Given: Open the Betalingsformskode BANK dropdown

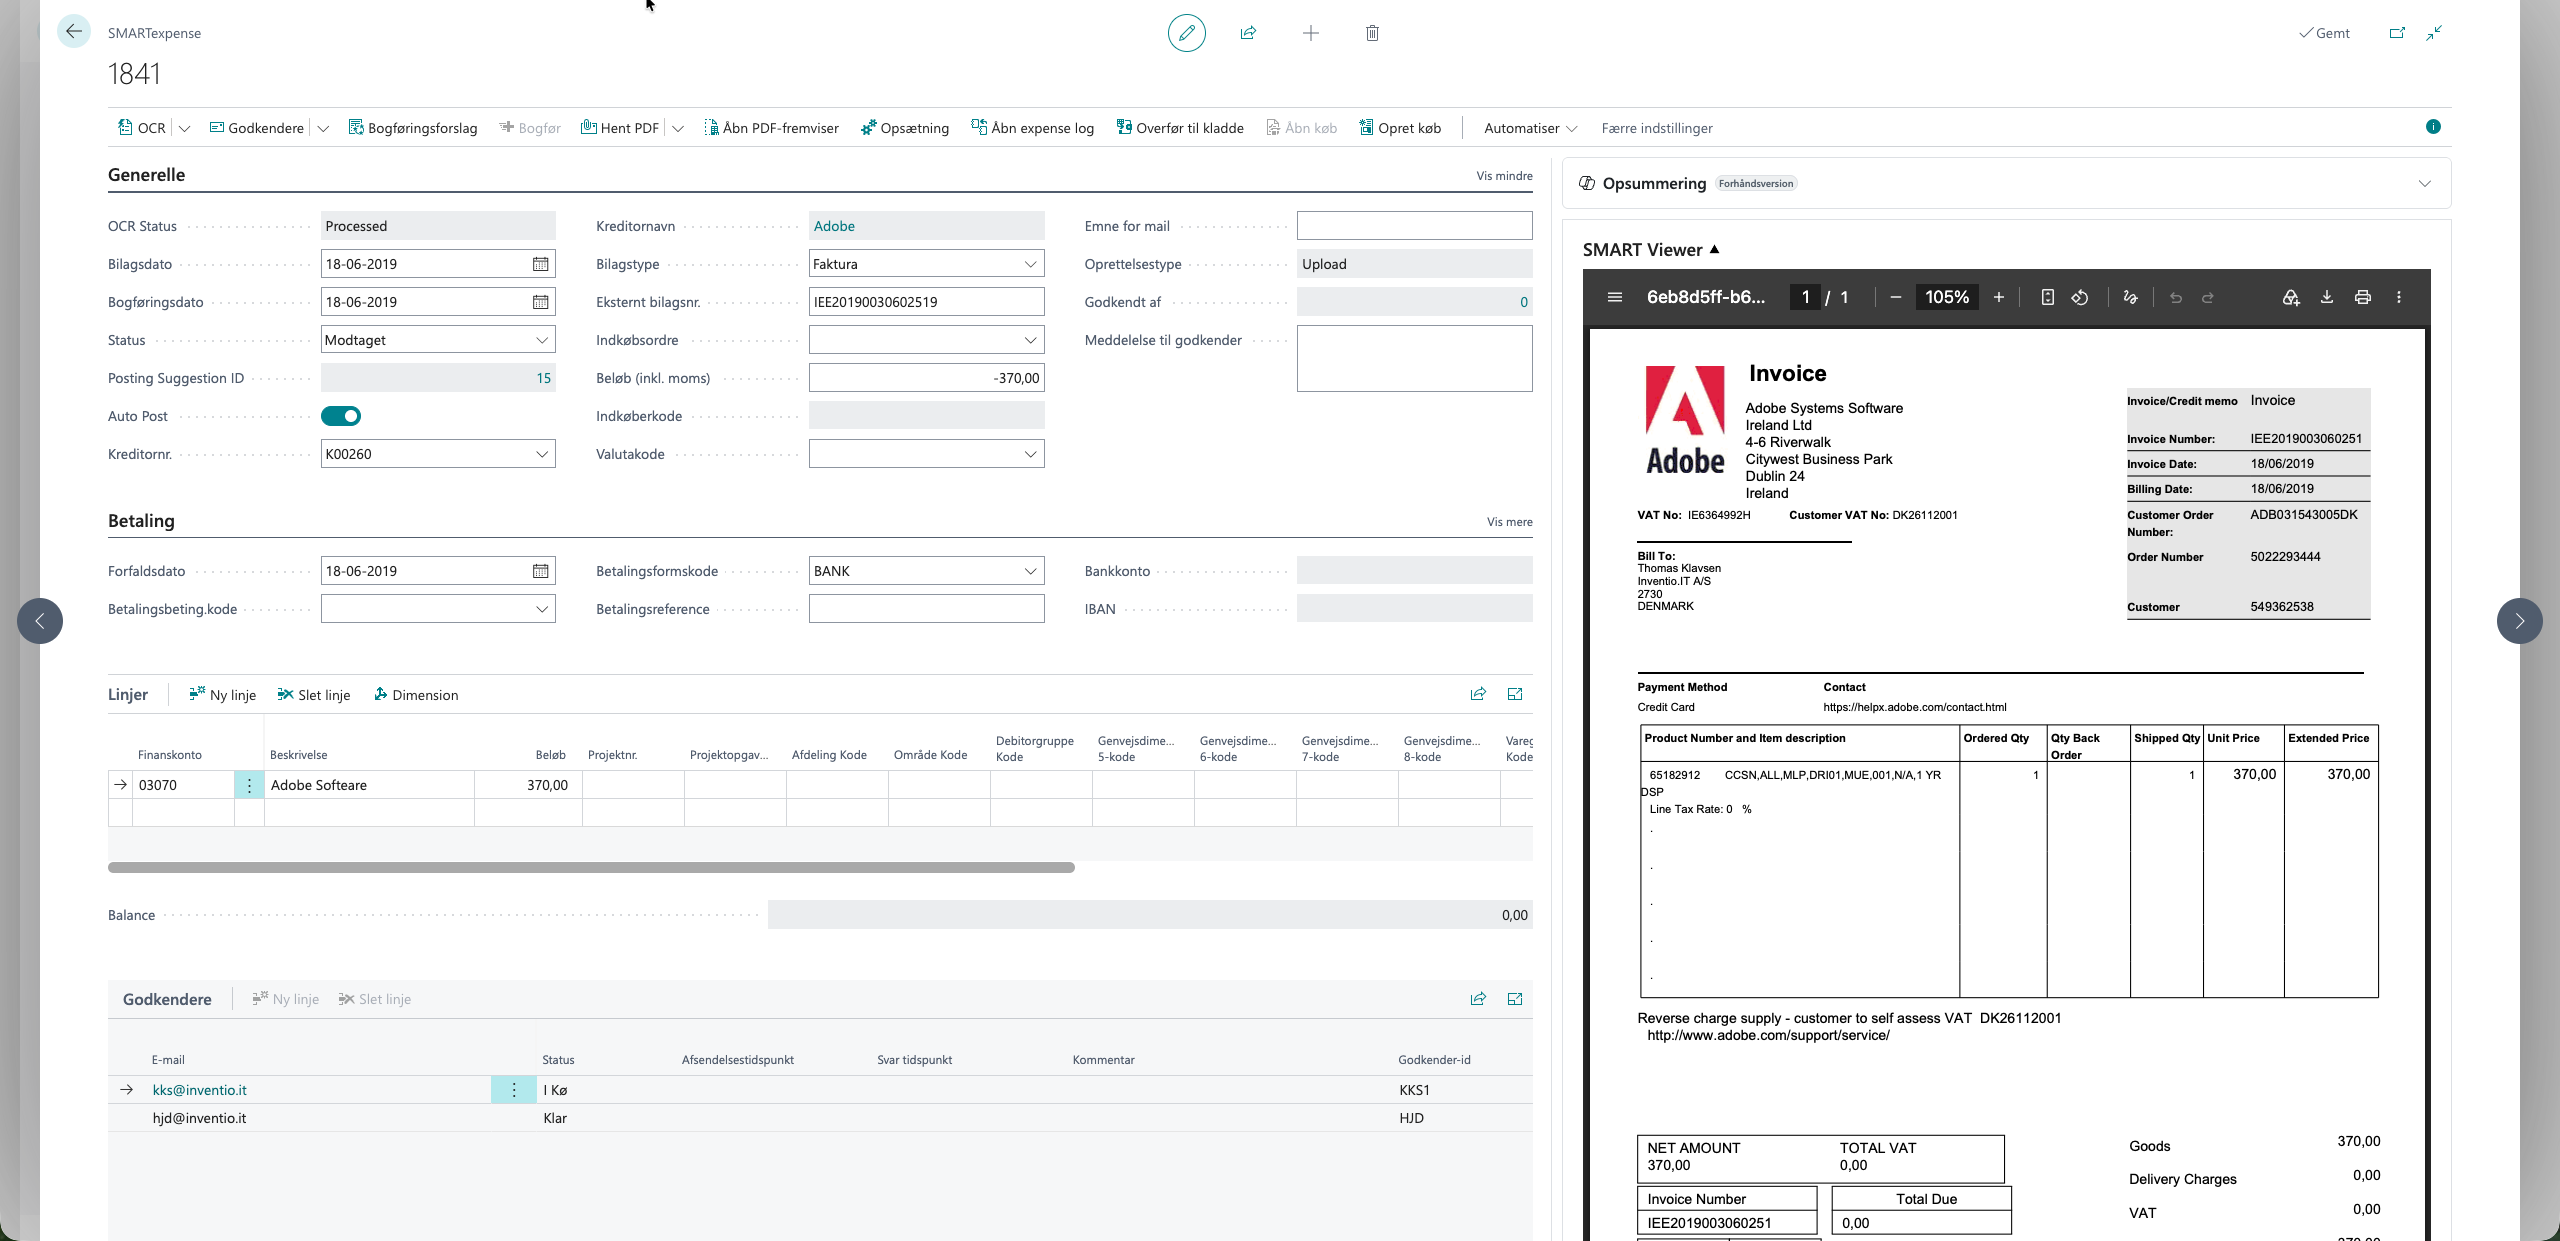Looking at the screenshot, I should click(x=1030, y=571).
